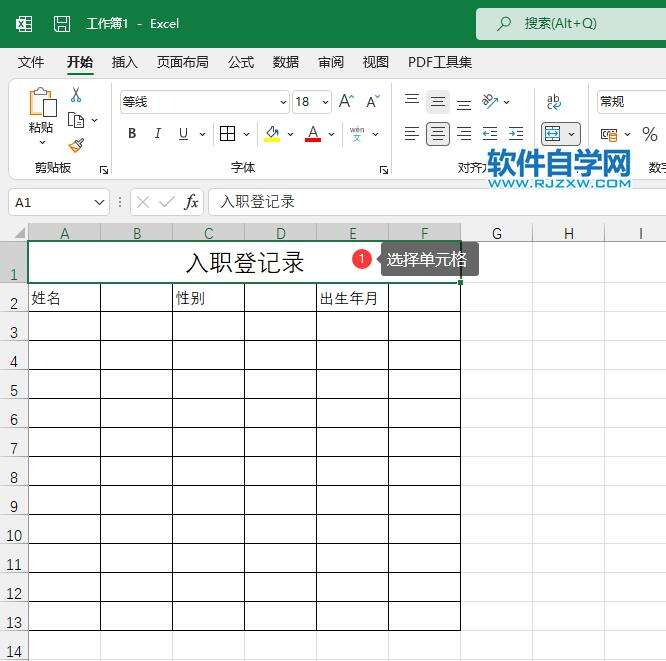This screenshot has height=661, width=666.
Task: Click the text orientation icon
Action: 490,102
